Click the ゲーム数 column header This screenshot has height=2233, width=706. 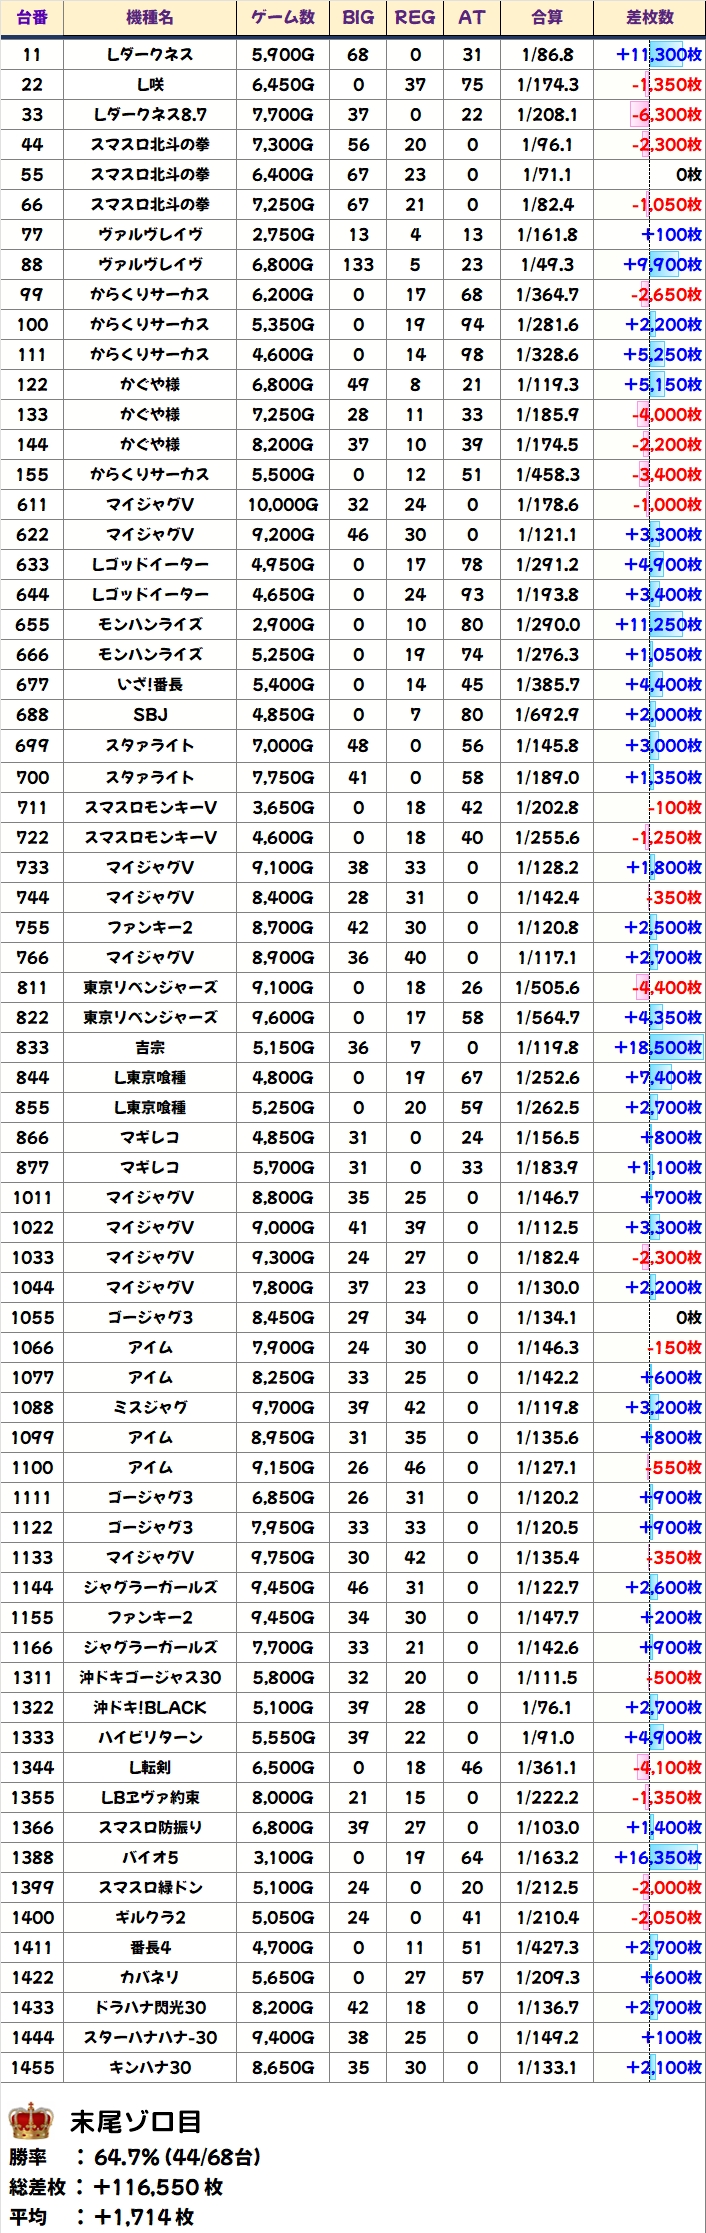283,17
